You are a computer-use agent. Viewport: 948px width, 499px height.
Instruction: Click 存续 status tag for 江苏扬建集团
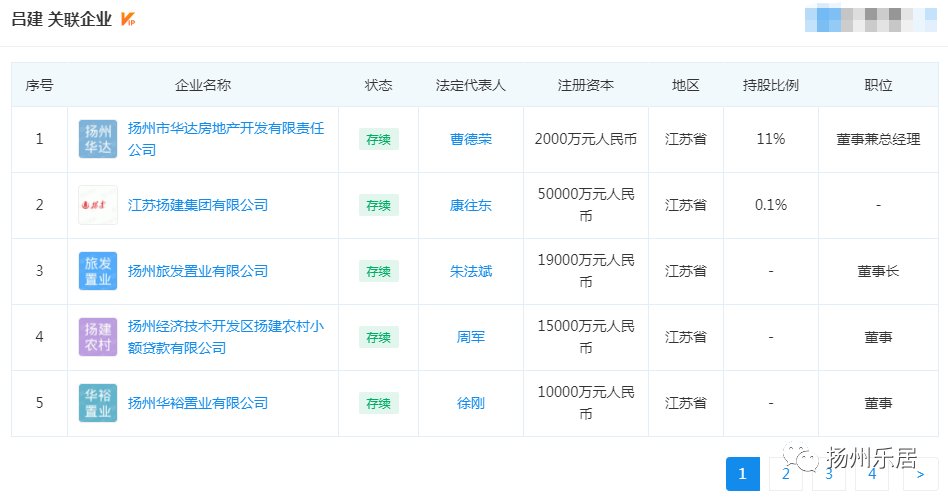378,206
